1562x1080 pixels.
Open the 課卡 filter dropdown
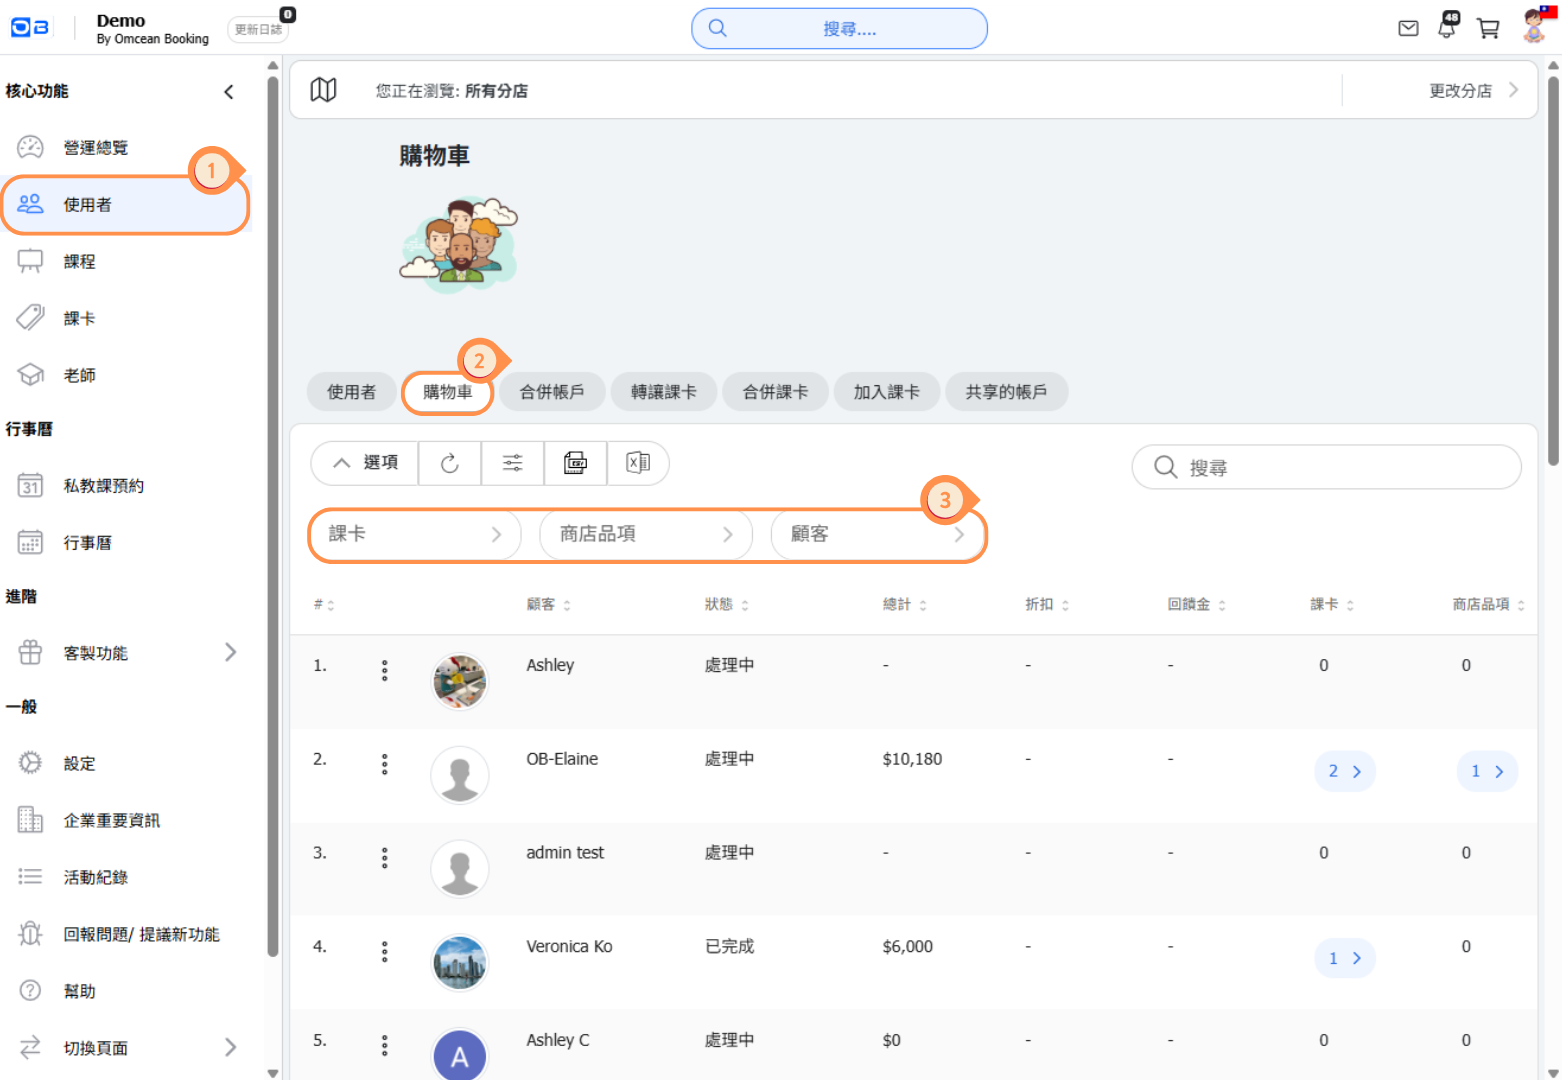(x=415, y=534)
